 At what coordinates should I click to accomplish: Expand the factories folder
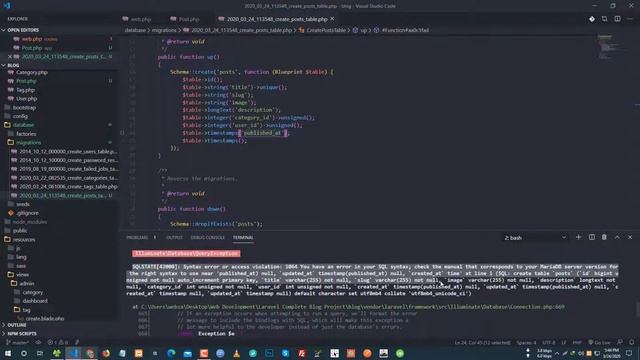(26, 134)
